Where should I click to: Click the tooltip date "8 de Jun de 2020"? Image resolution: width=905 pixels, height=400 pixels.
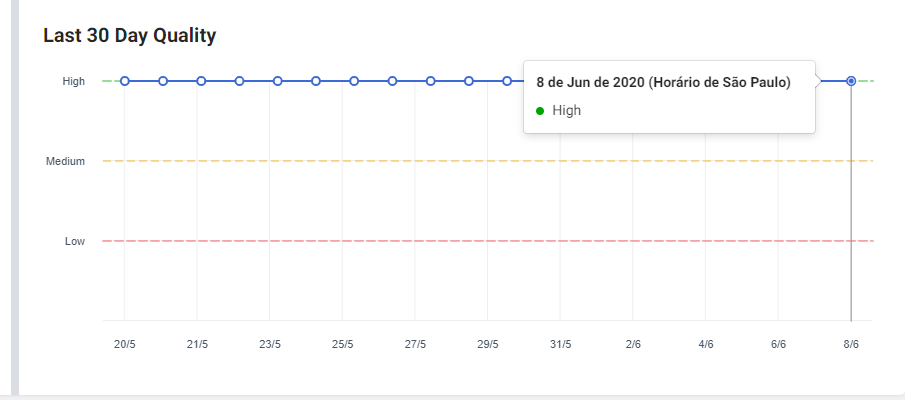click(x=590, y=82)
